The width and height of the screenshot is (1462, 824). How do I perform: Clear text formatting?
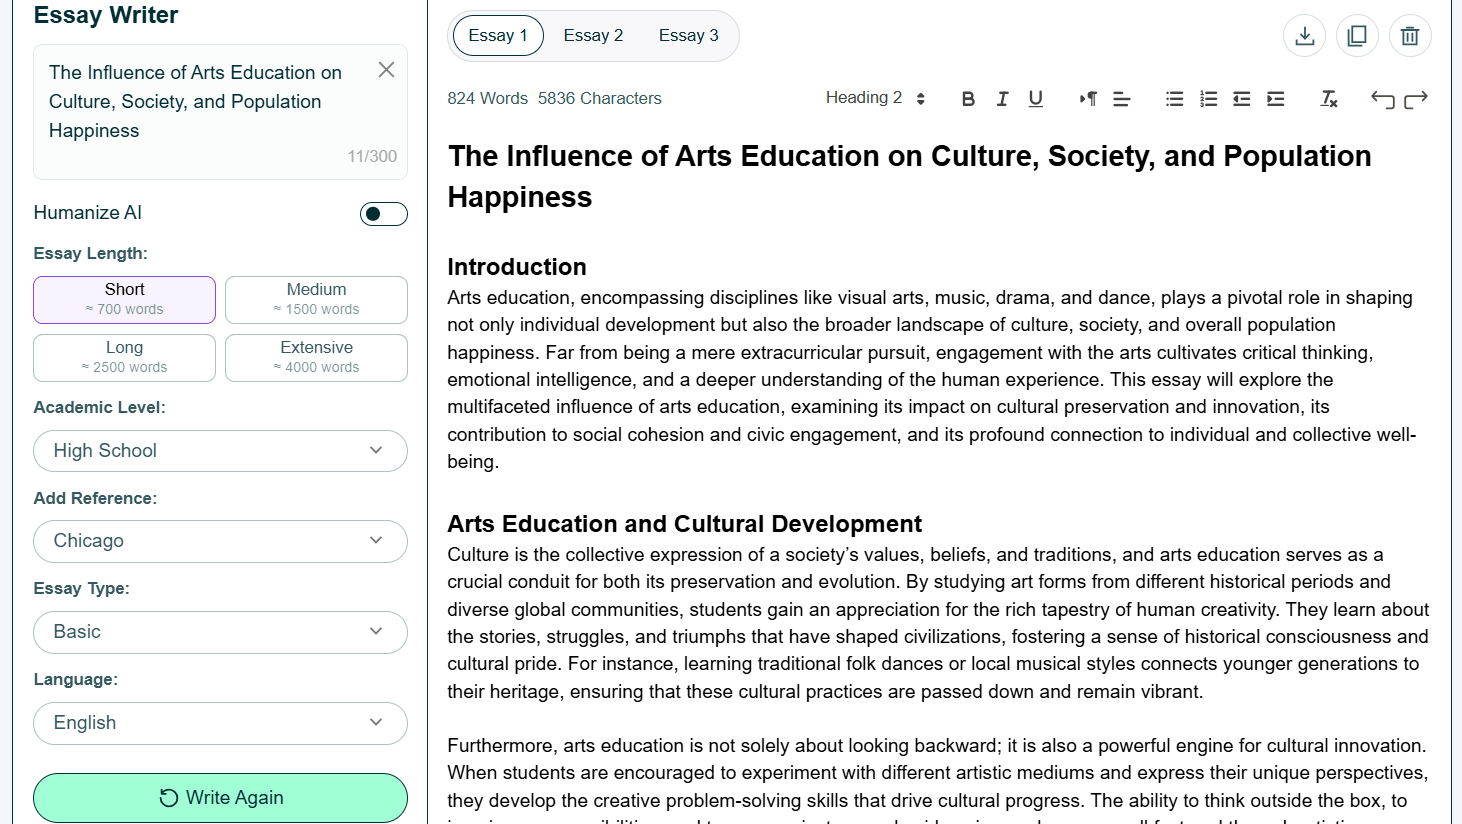1329,99
